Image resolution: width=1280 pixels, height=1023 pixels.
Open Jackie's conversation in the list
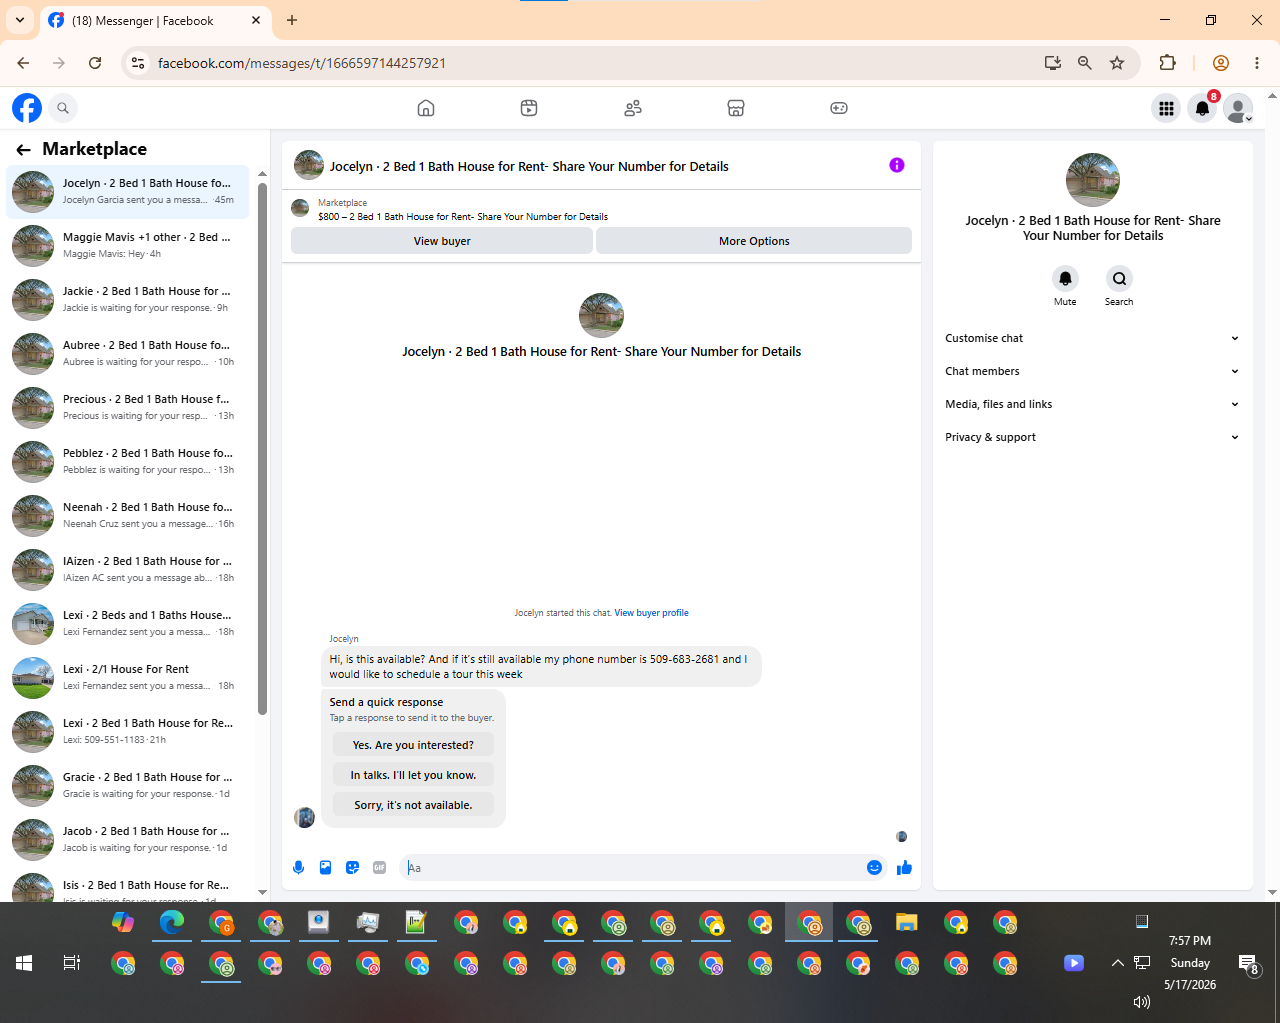click(x=128, y=299)
